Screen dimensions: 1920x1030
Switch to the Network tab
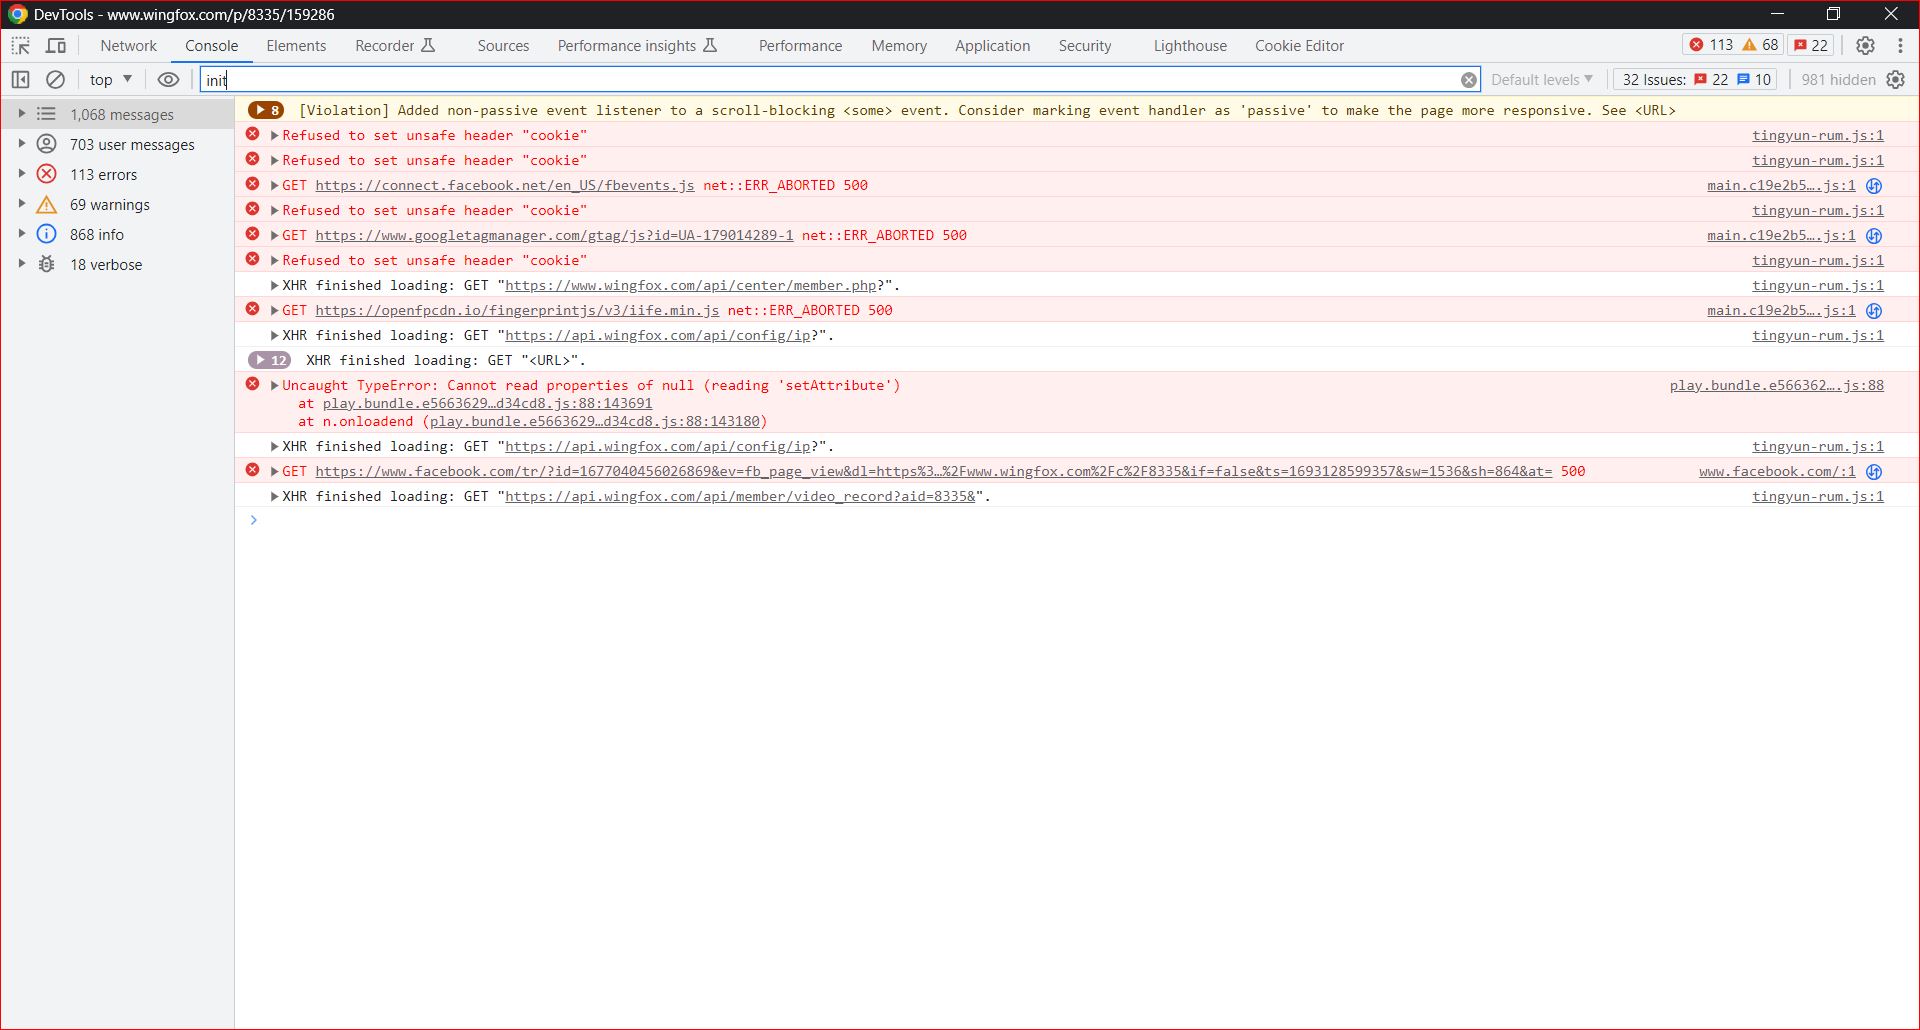tap(128, 46)
